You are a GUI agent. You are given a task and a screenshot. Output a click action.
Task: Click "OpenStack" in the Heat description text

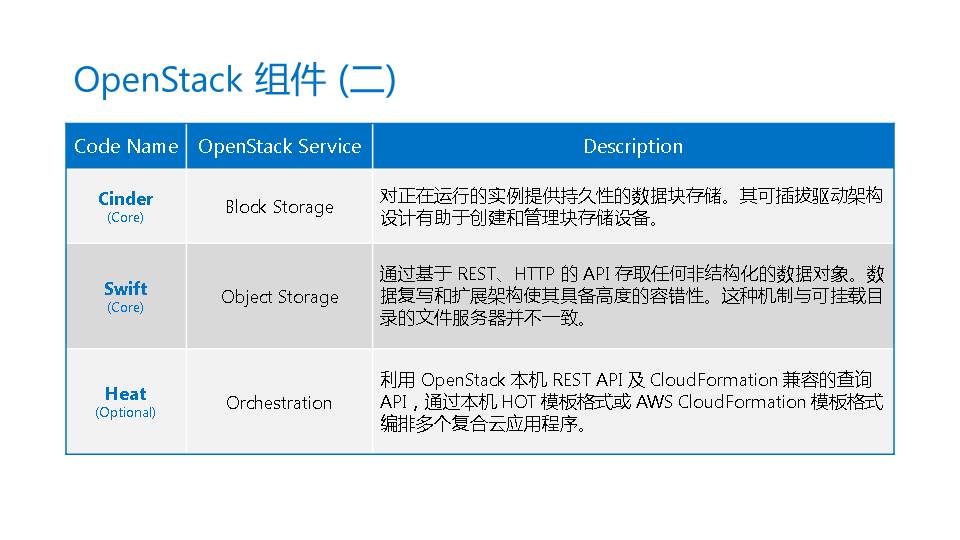[463, 380]
